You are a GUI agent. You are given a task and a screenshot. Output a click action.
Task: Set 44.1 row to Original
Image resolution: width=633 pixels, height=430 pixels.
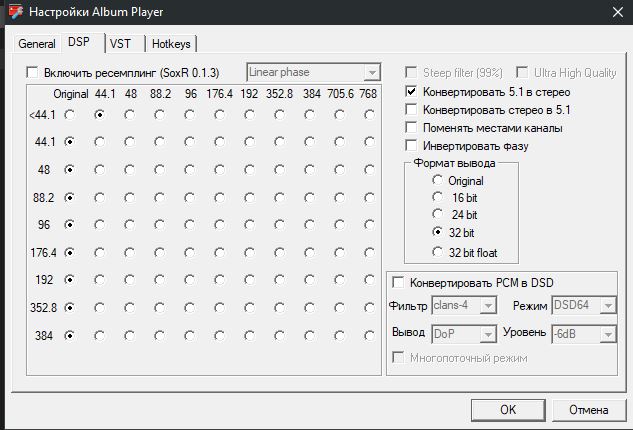(69, 142)
